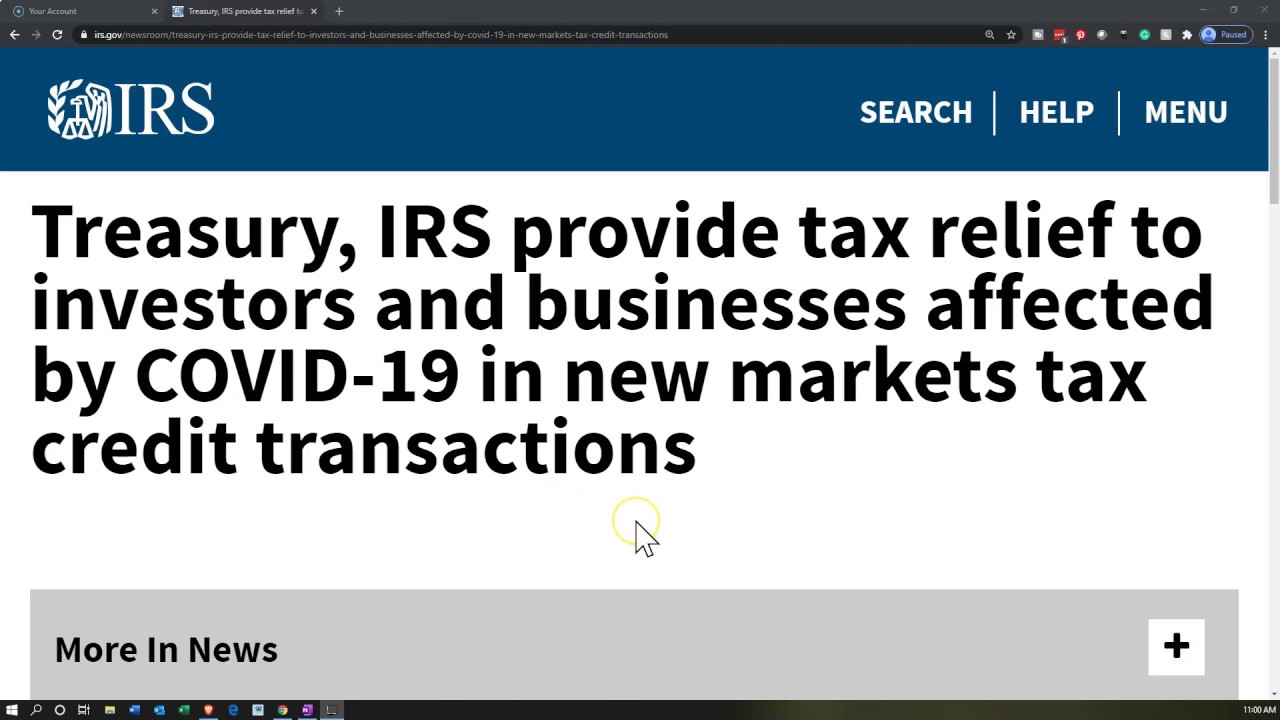This screenshot has width=1280, height=720.
Task: Open the HELP link in the header
Action: [x=1056, y=112]
